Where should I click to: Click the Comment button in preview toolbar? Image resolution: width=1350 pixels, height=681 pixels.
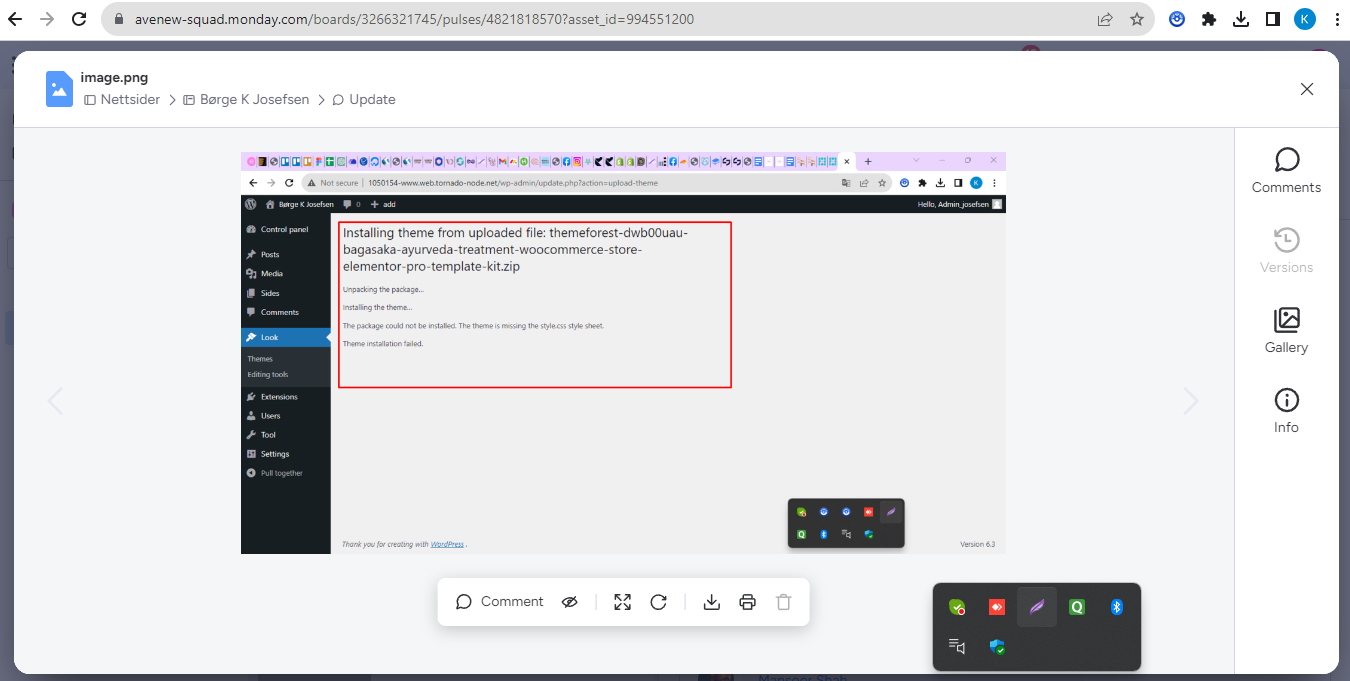click(x=499, y=602)
